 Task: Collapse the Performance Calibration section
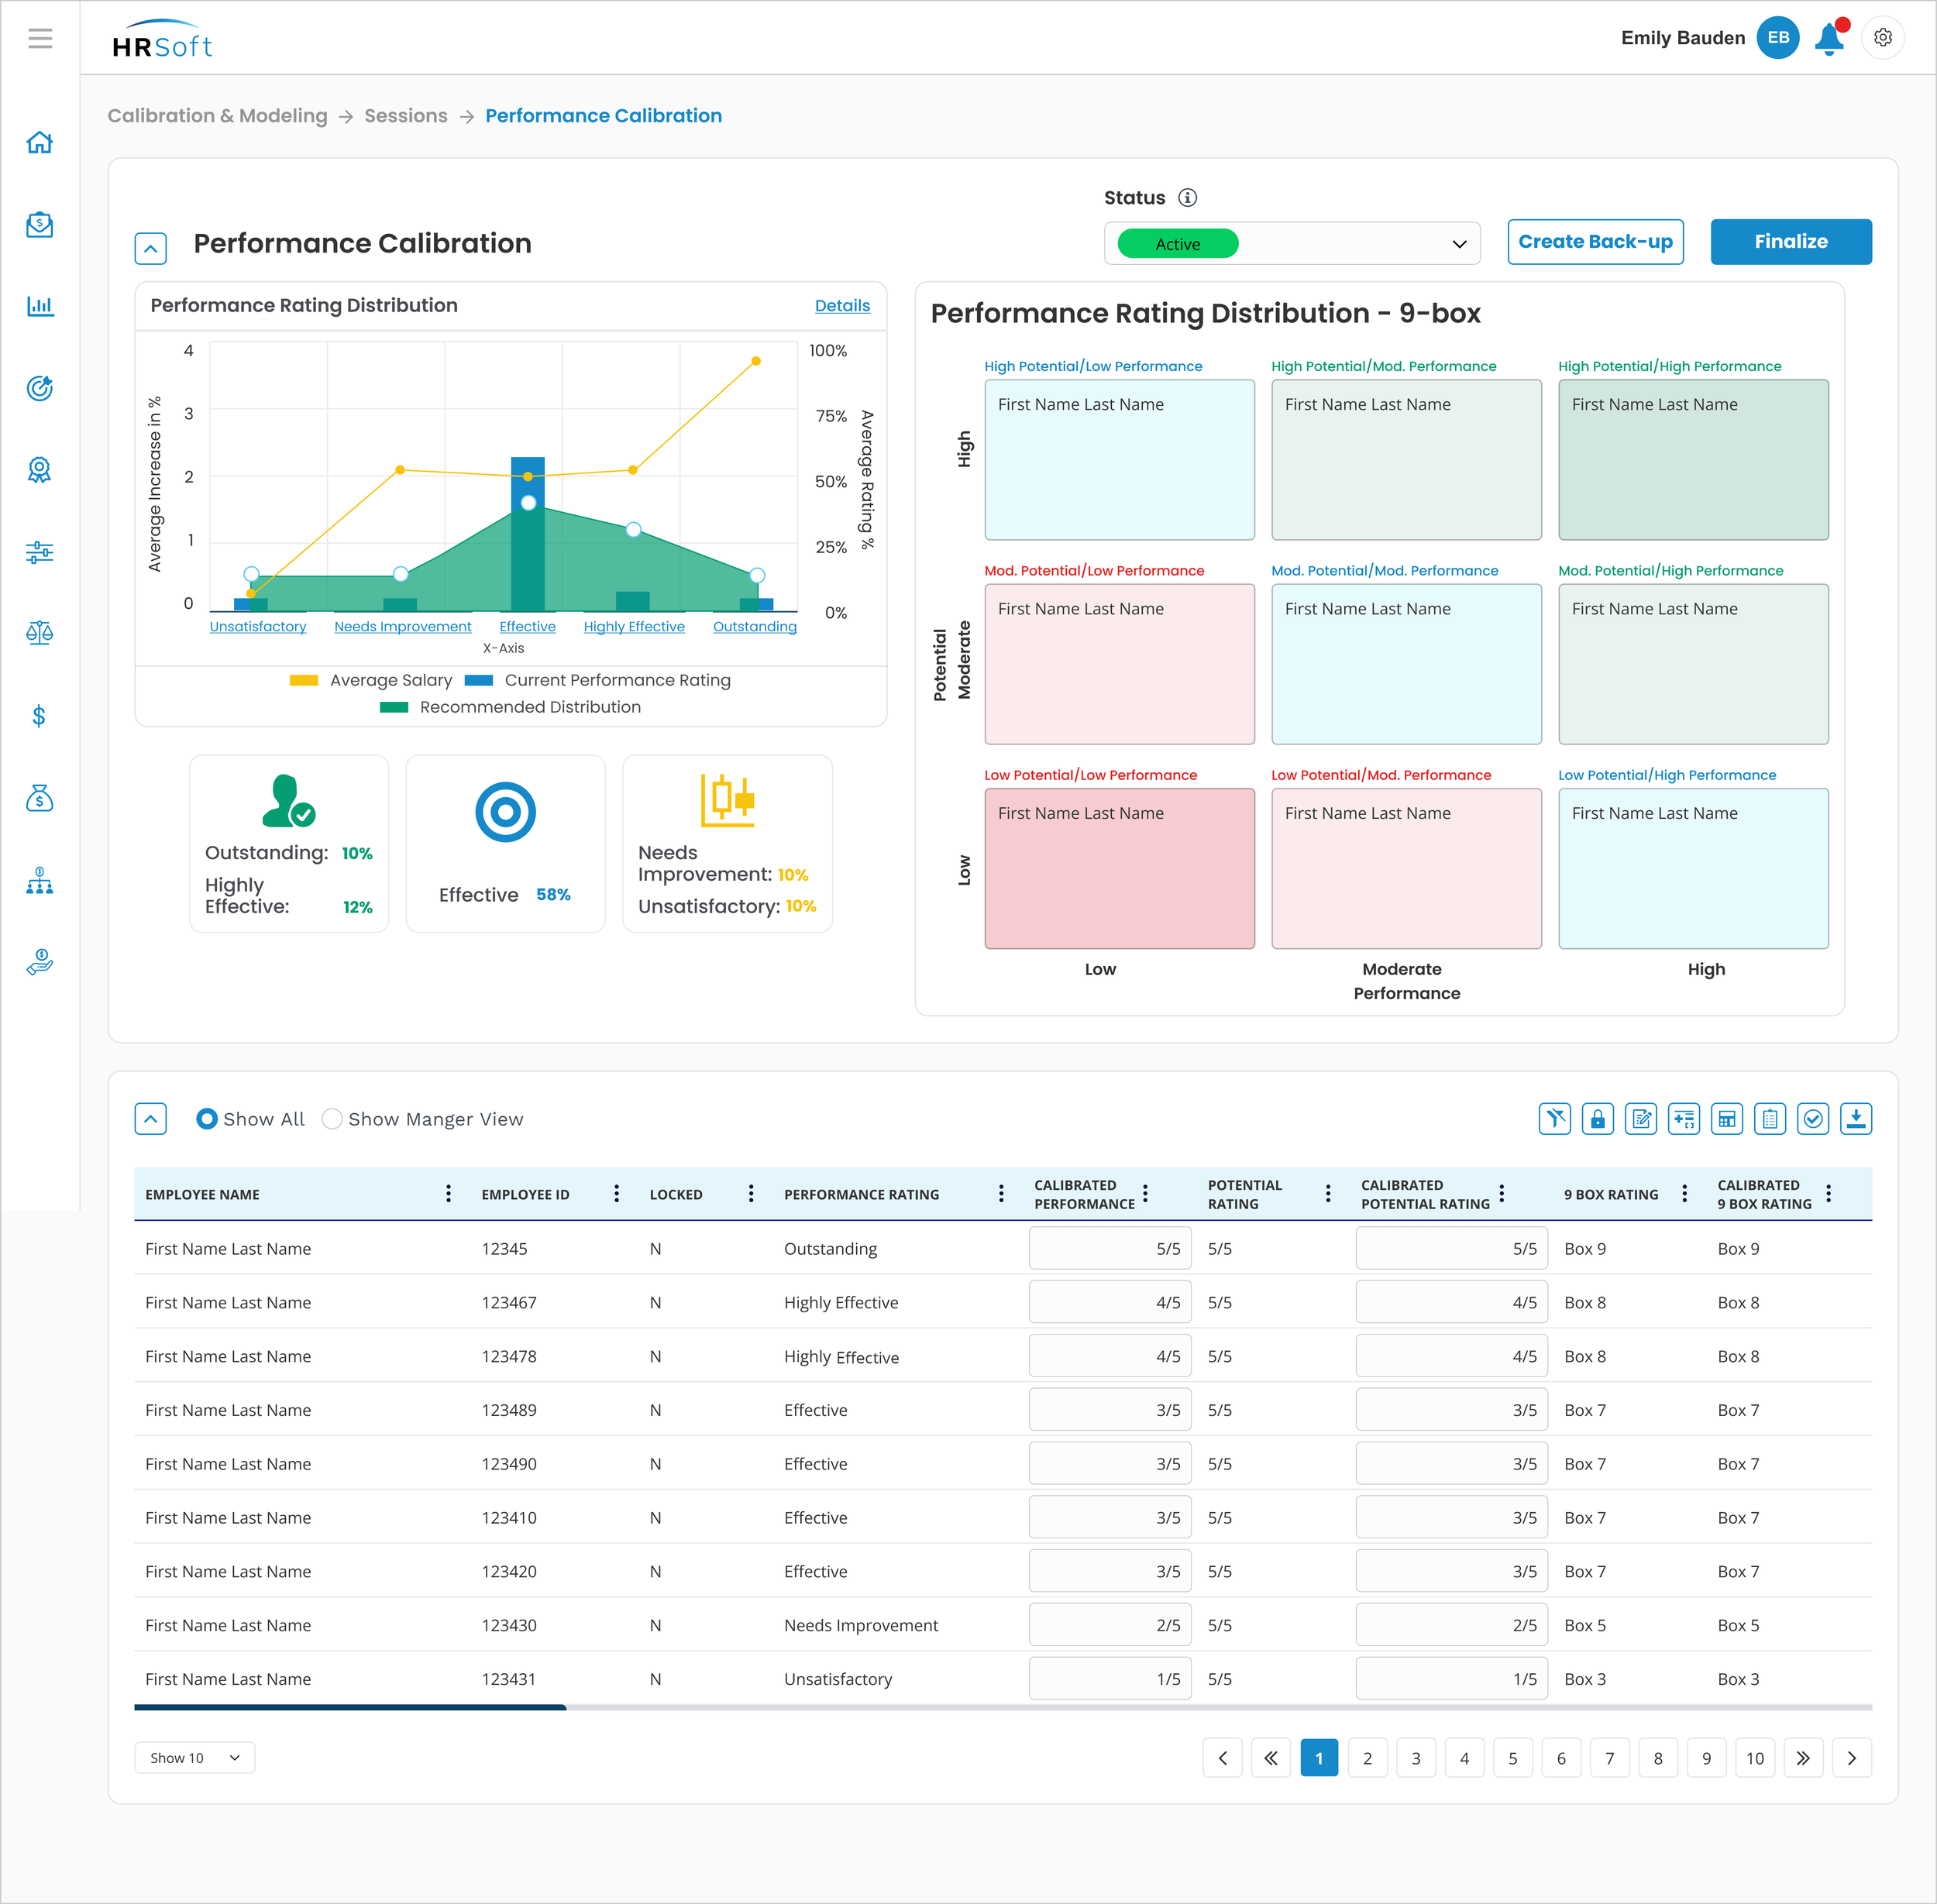[151, 248]
